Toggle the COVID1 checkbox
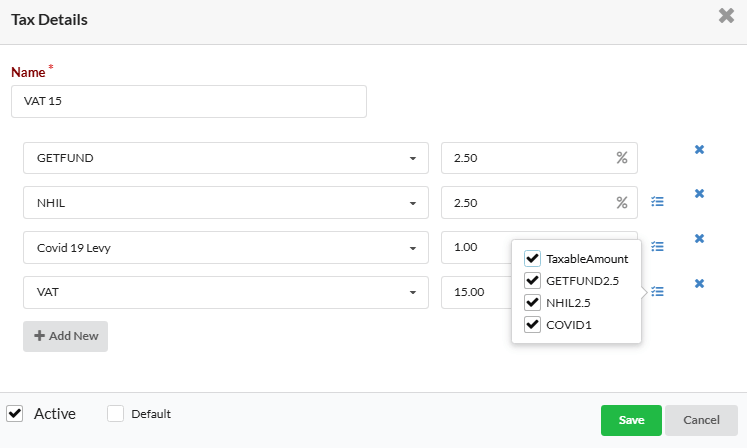Image resolution: width=747 pixels, height=448 pixels. click(533, 324)
